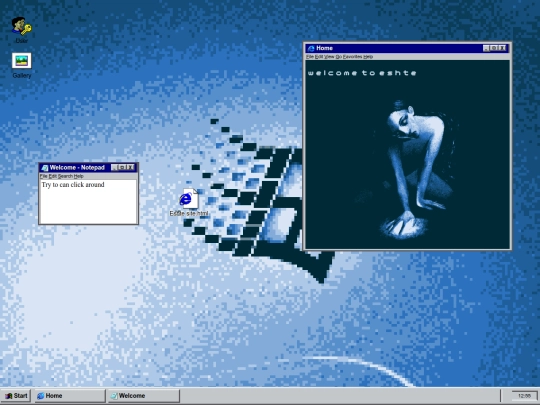540x405 pixels.
Task: Open Edit menu in Notepad window
Action: (x=53, y=176)
